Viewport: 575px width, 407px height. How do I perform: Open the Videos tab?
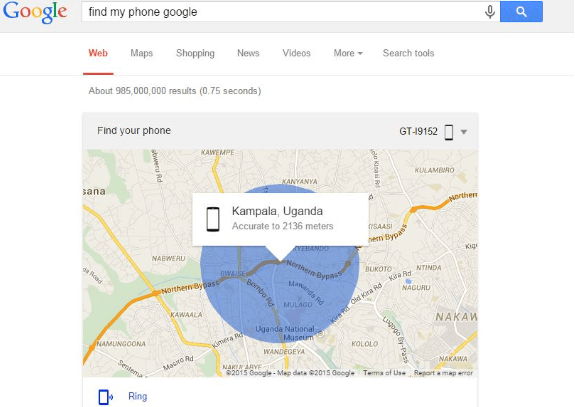pyautogui.click(x=296, y=53)
